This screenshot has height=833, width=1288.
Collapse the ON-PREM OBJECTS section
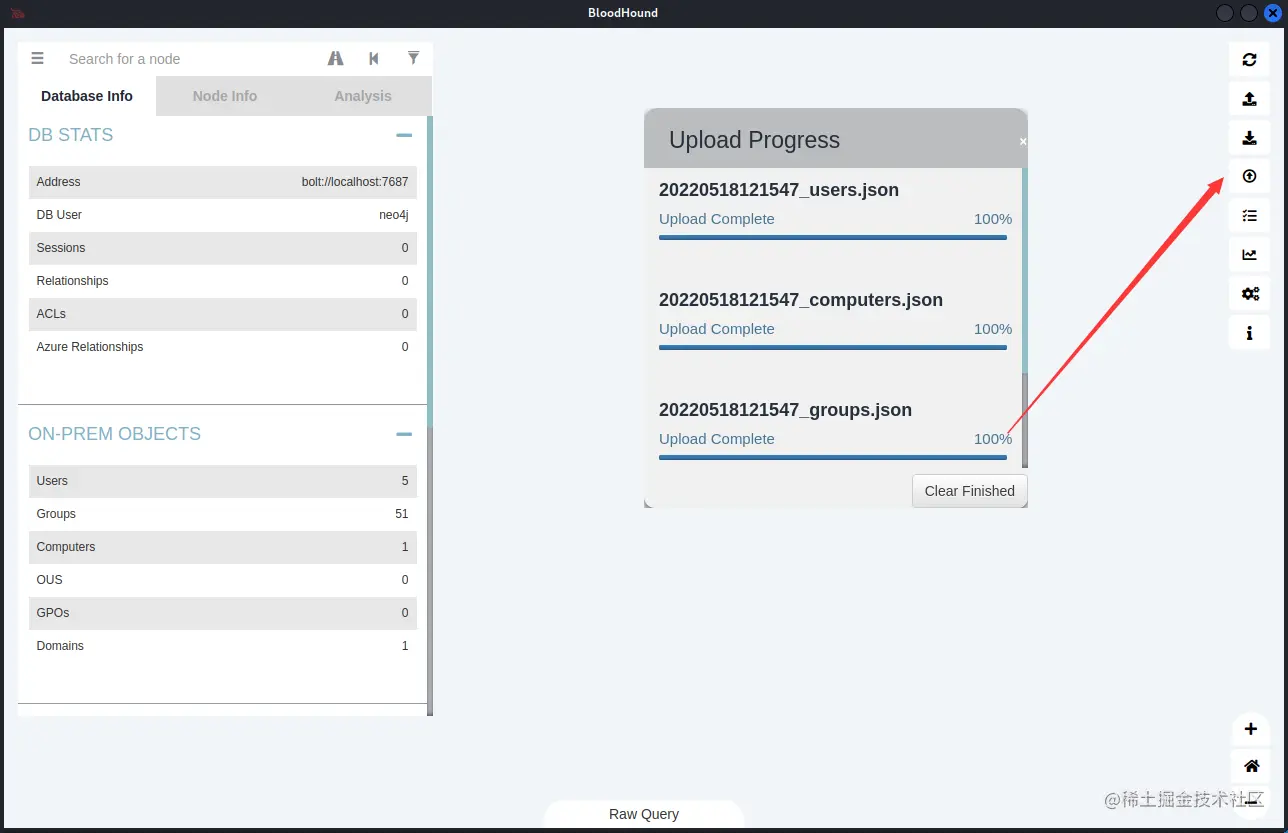[404, 434]
